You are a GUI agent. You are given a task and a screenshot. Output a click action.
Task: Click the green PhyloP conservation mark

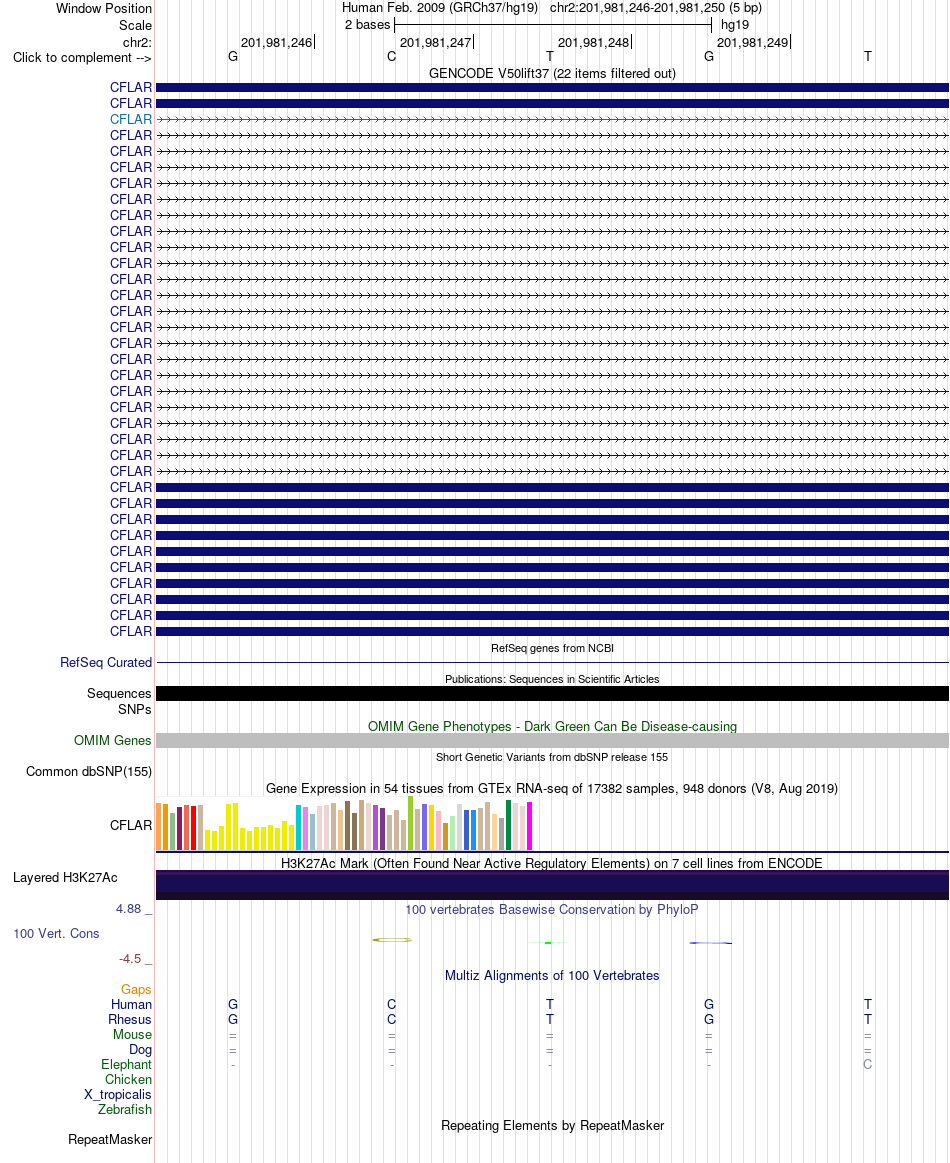click(549, 943)
